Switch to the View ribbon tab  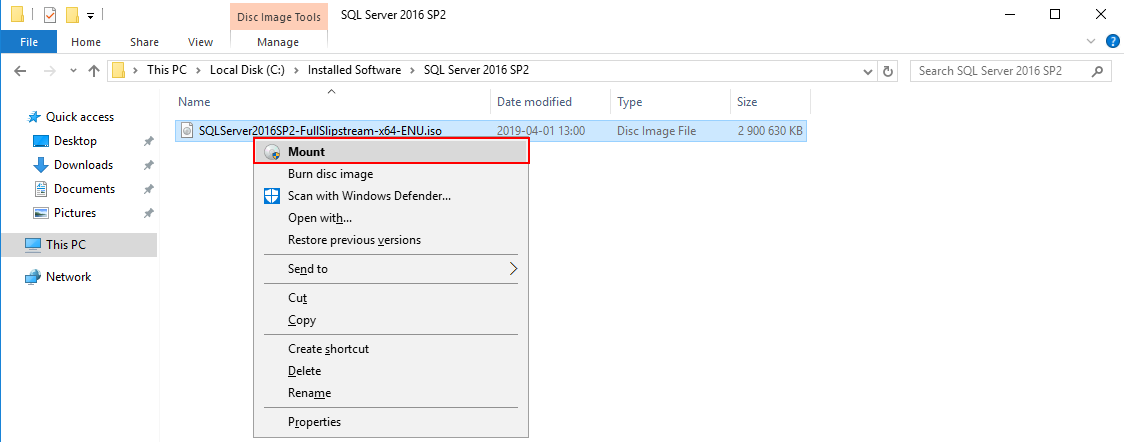[200, 42]
